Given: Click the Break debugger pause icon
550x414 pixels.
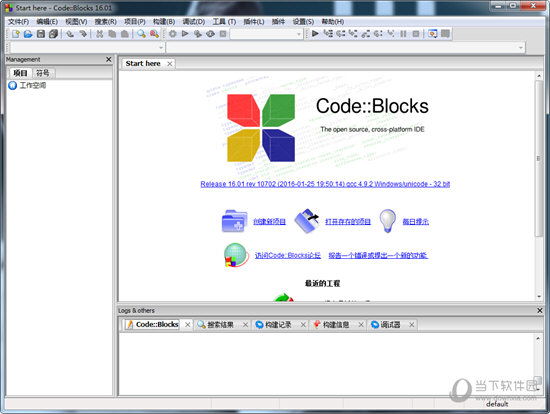Looking at the screenshot, I should point(403,34).
